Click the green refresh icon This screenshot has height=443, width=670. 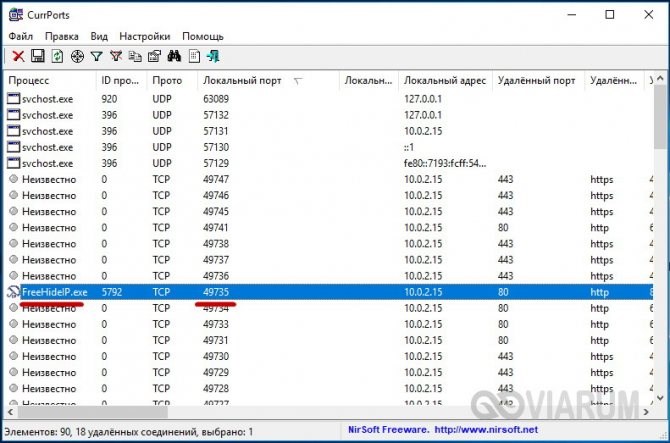click(x=57, y=56)
